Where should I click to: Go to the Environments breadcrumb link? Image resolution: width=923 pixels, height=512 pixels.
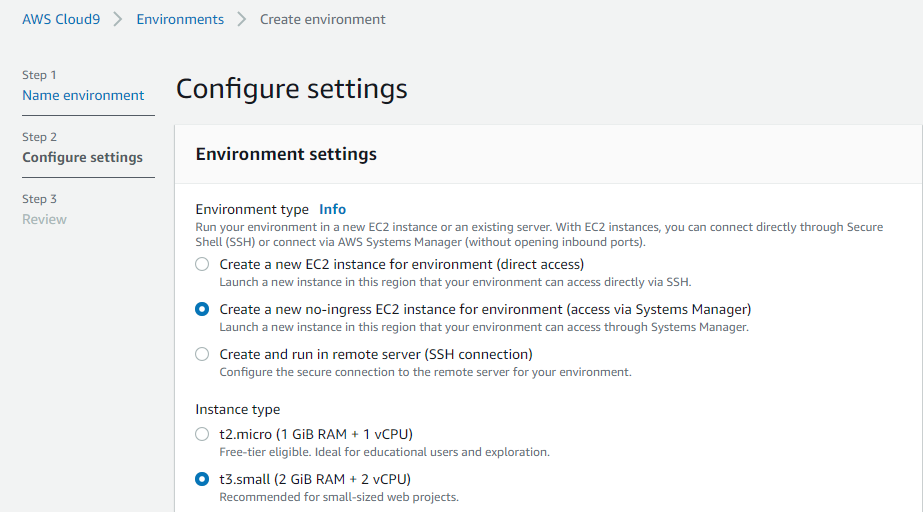tap(180, 19)
